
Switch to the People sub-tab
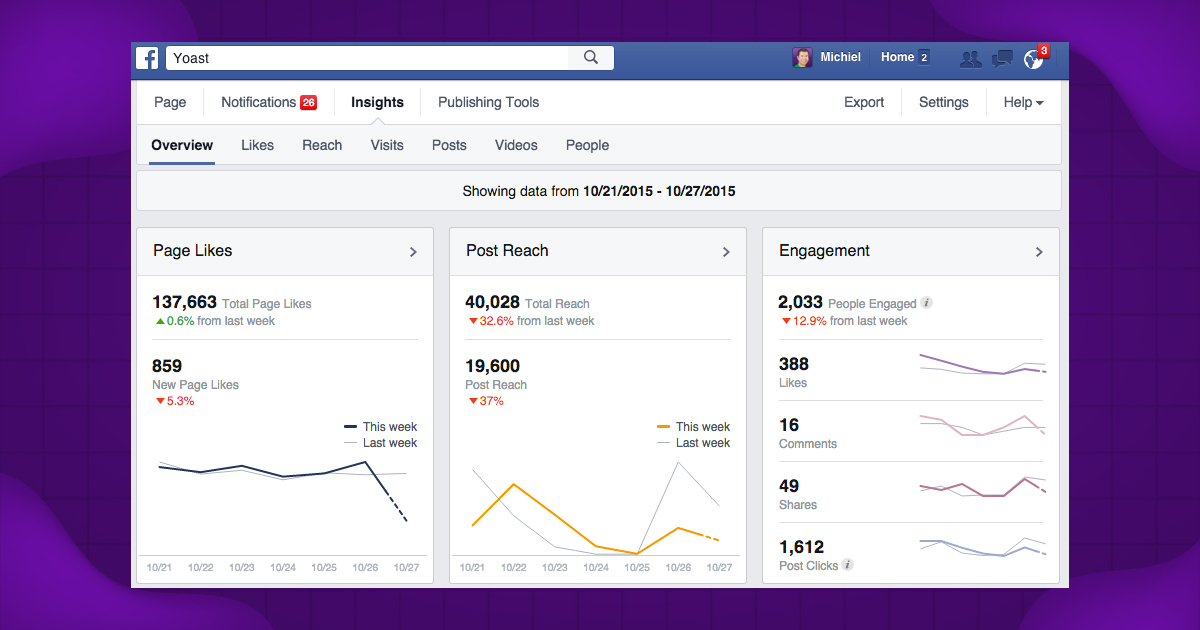587,145
